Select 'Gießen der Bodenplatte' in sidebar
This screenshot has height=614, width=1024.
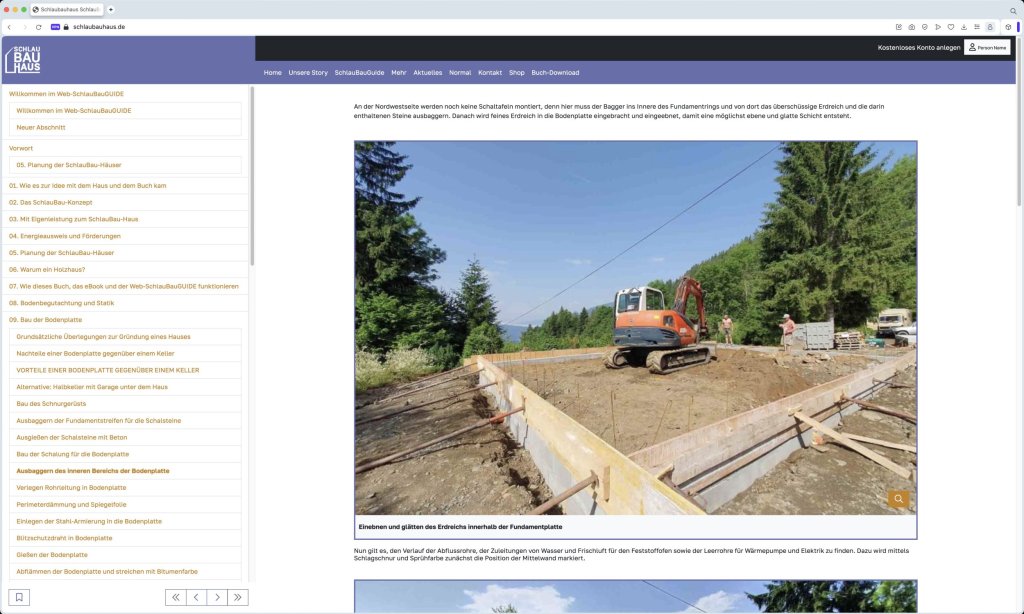pyautogui.click(x=52, y=554)
